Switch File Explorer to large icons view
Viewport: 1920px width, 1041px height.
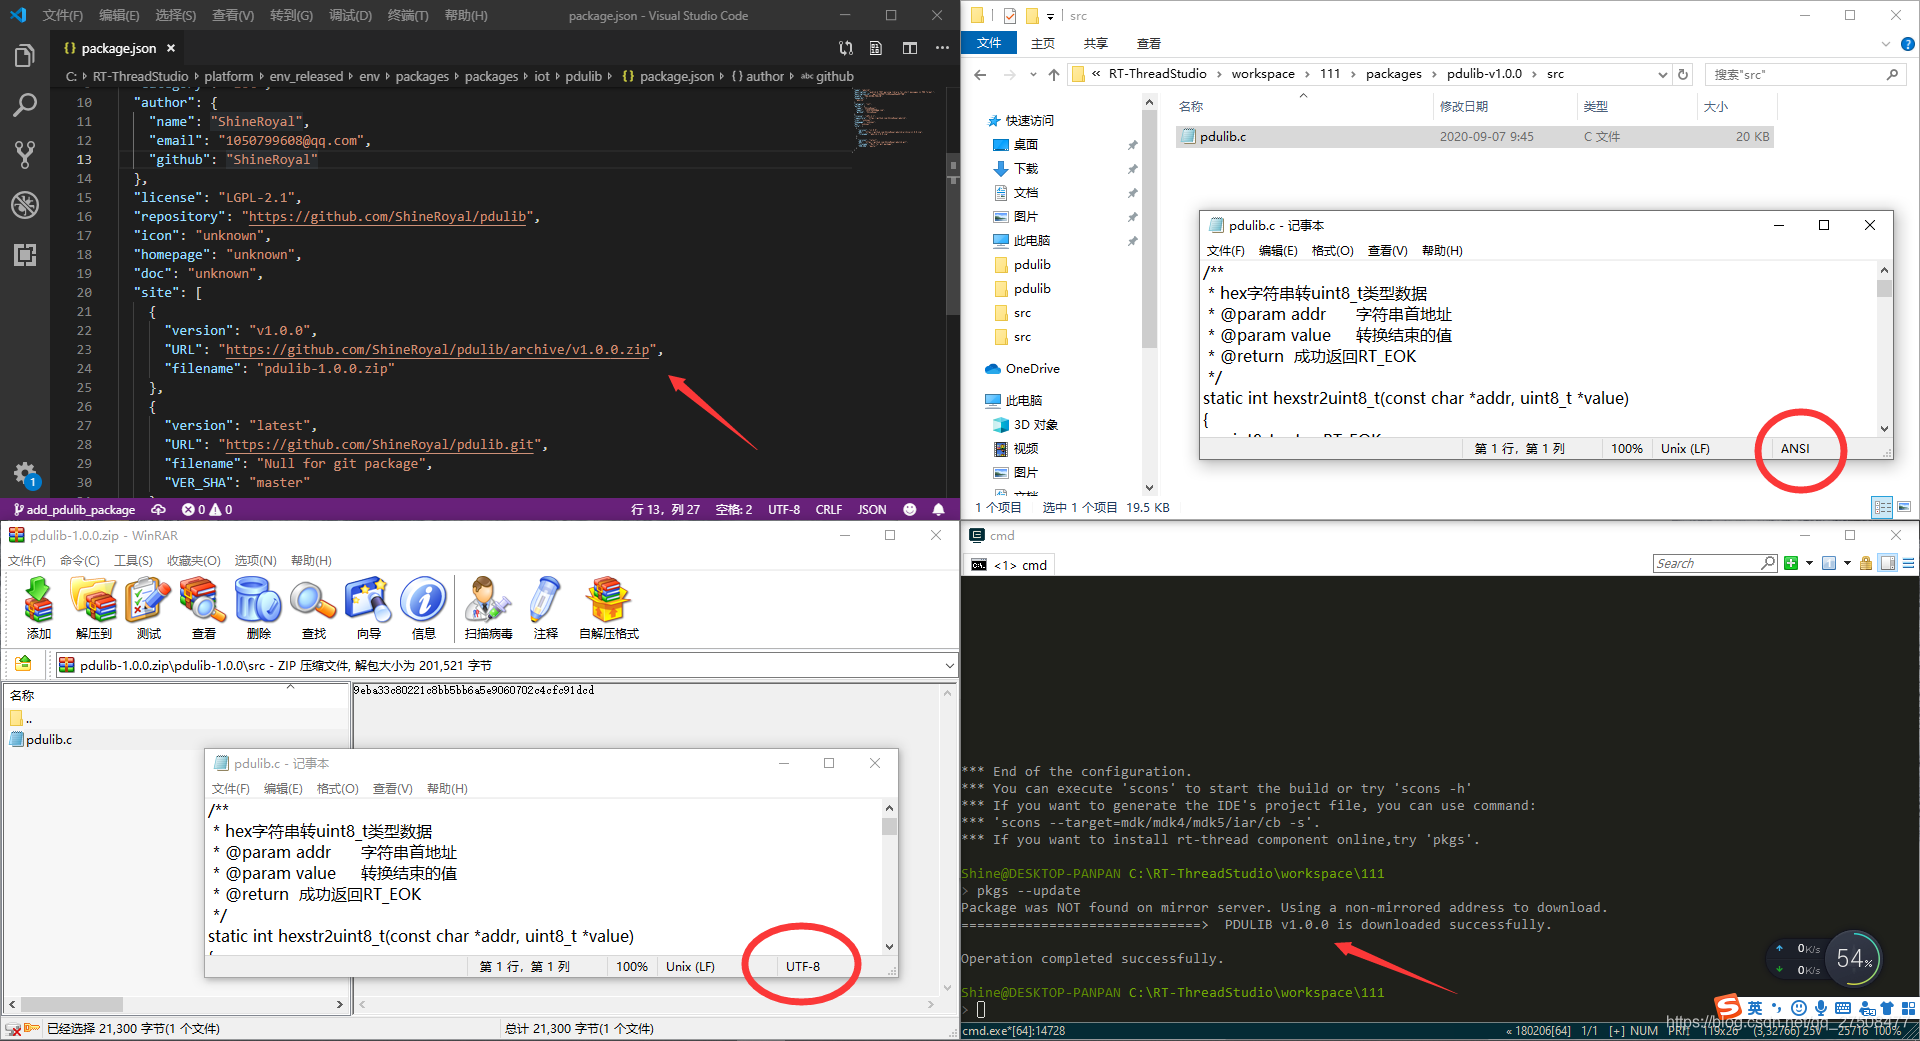pos(1904,507)
